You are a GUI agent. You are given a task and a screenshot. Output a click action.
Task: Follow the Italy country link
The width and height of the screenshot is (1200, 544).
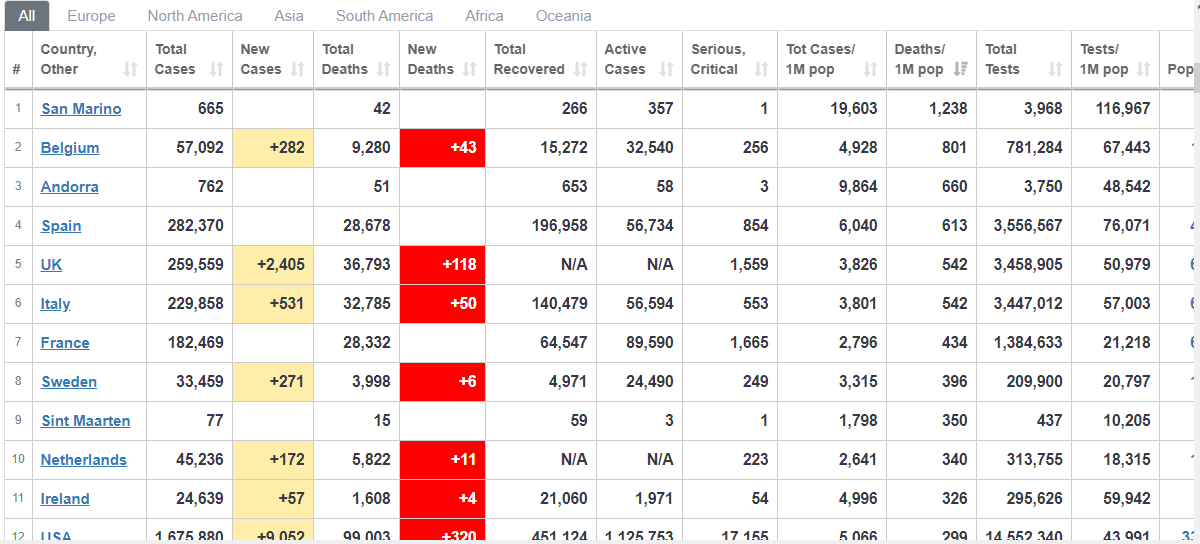tap(55, 304)
